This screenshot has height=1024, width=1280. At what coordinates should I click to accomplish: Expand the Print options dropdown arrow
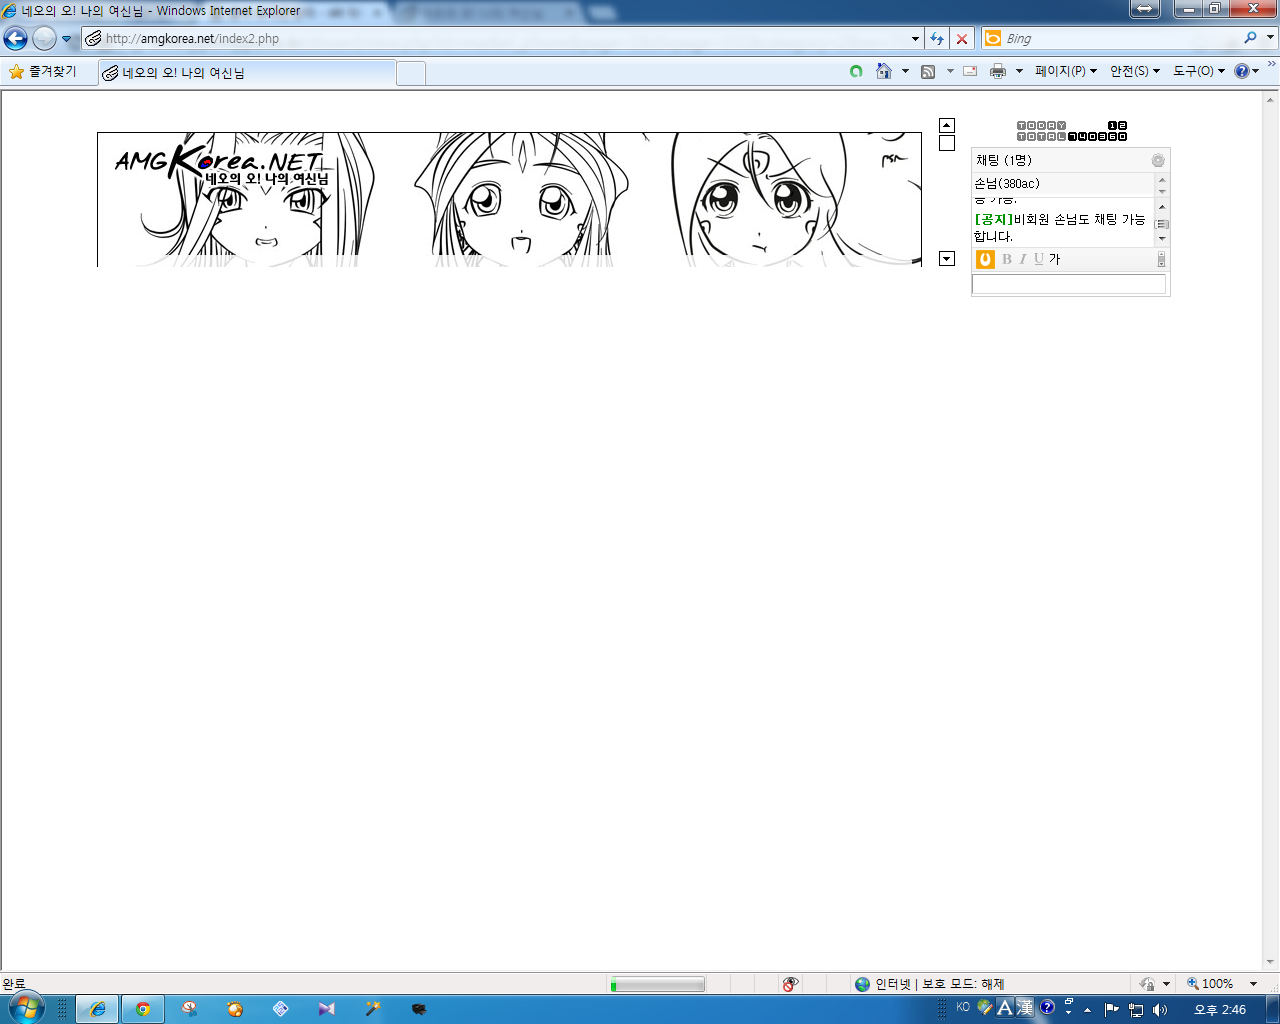pos(1019,71)
